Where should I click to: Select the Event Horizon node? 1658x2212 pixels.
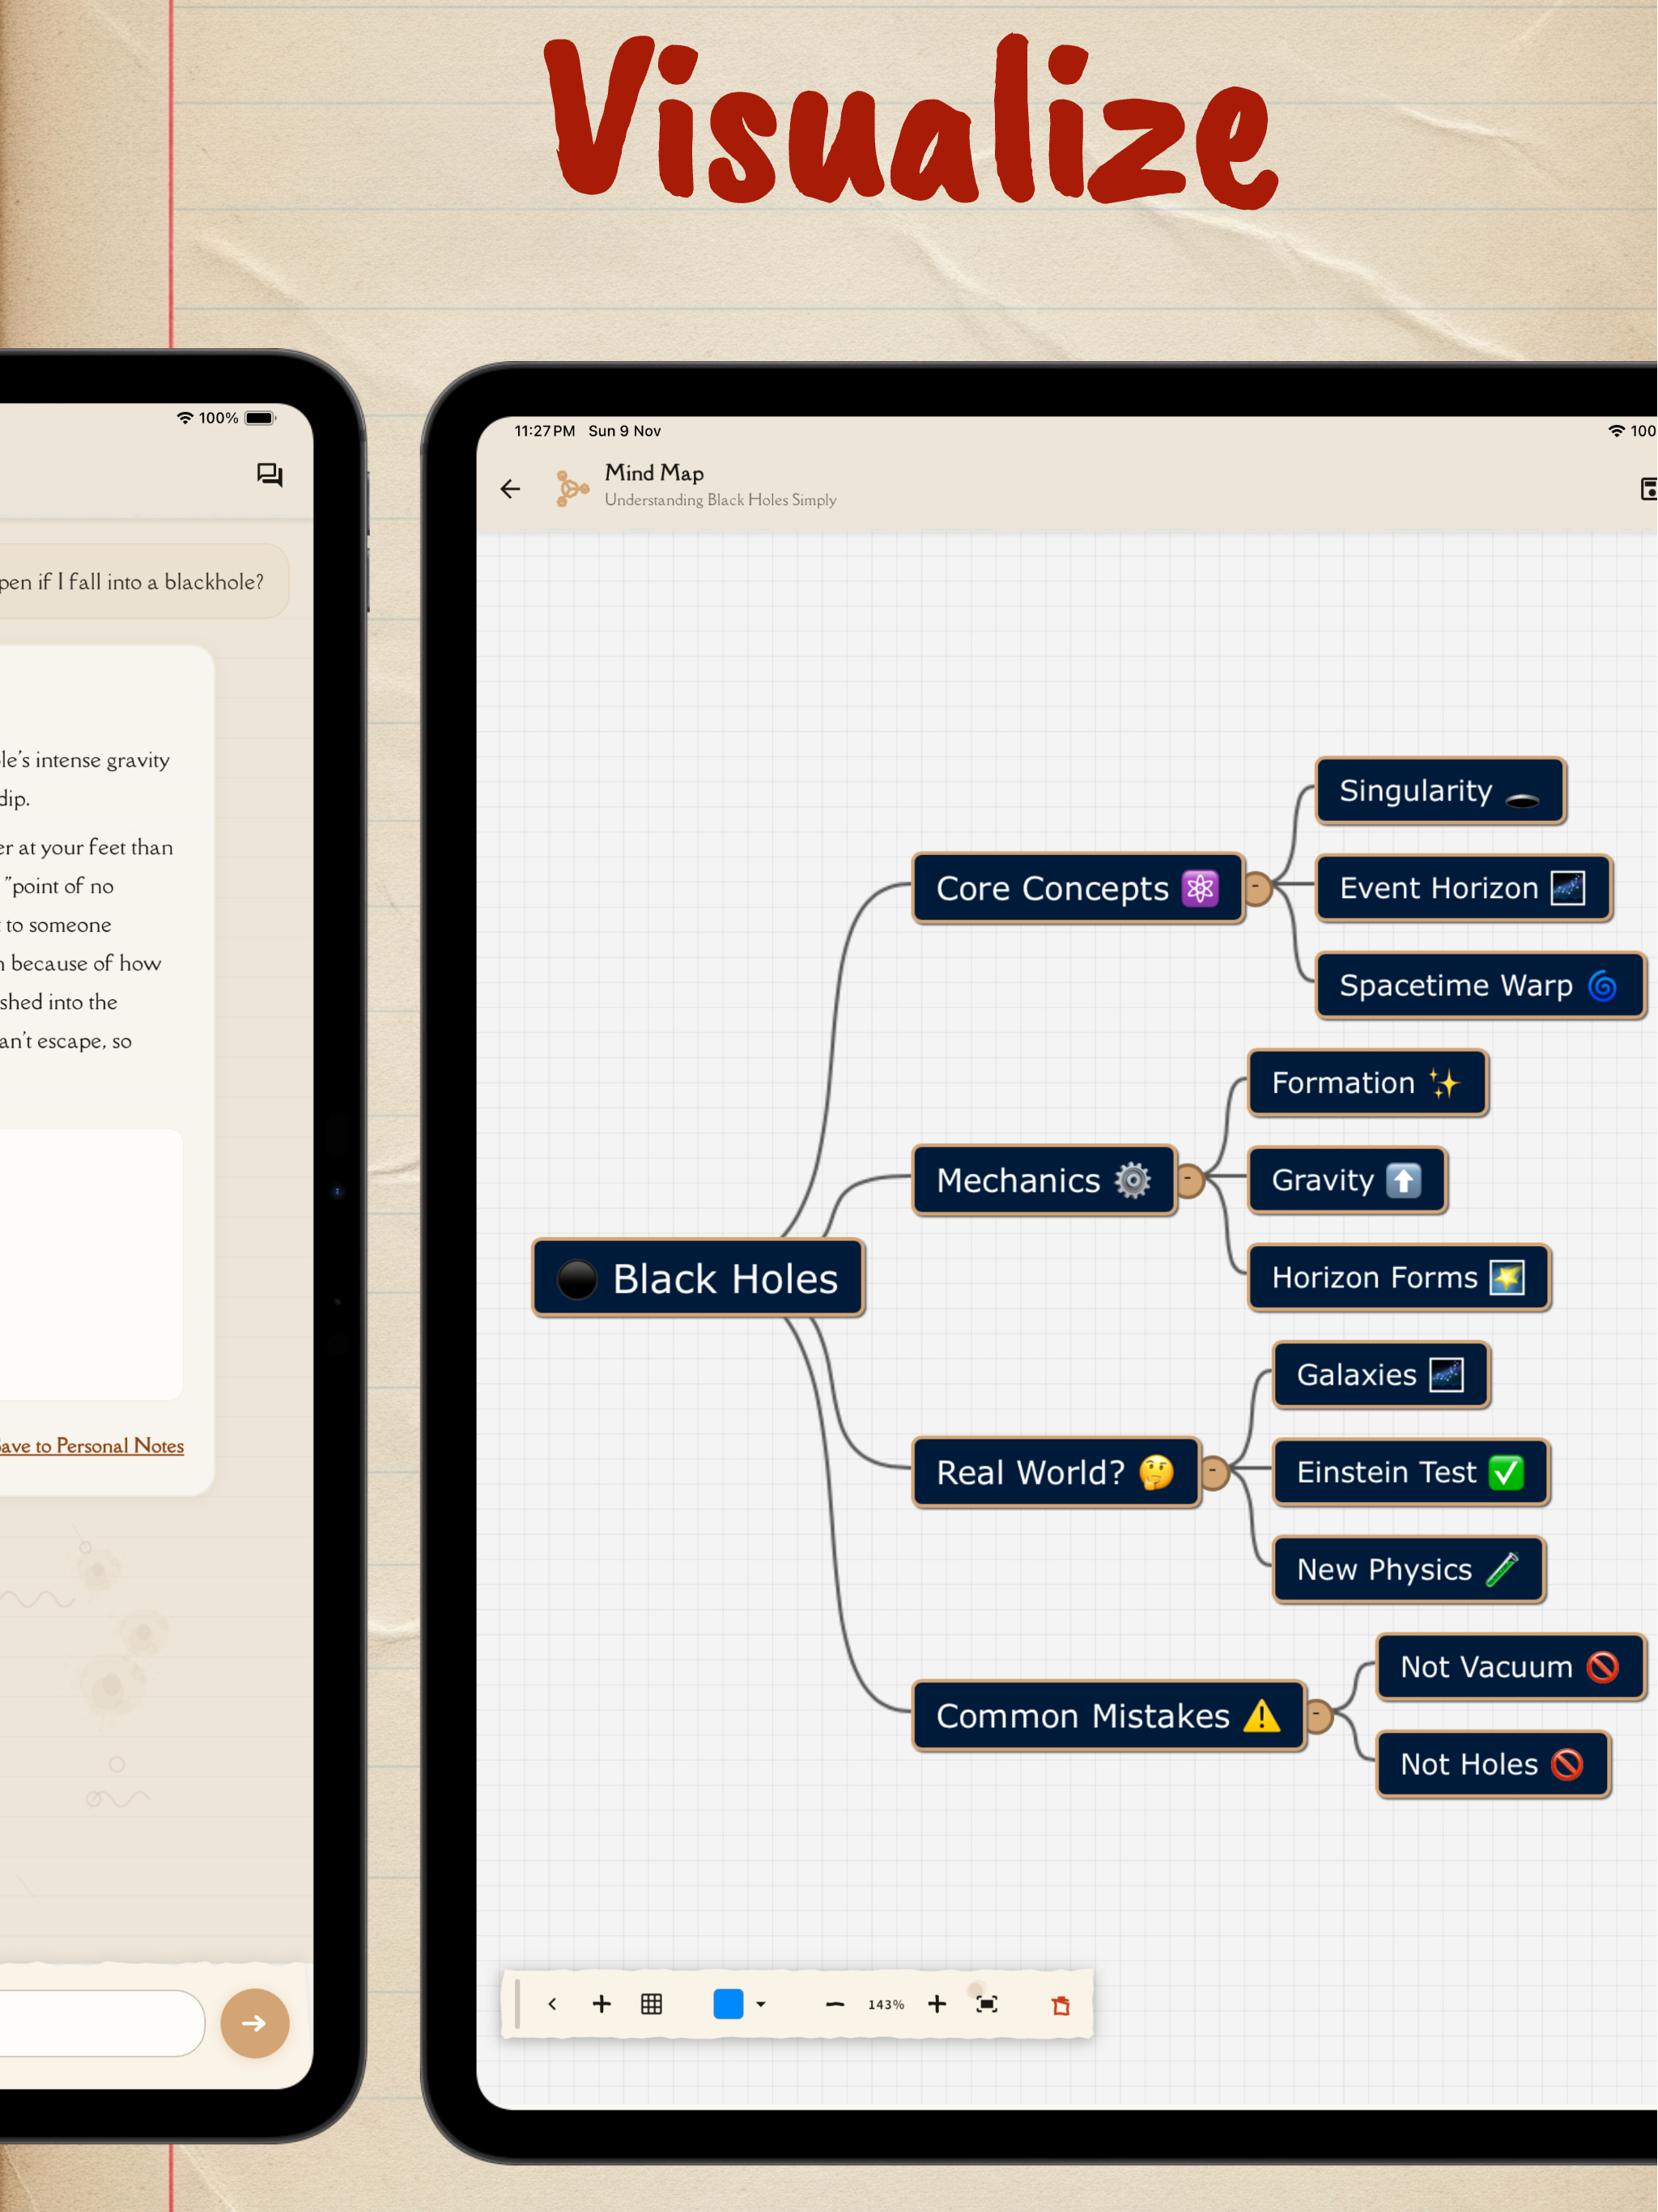[x=1463, y=887]
